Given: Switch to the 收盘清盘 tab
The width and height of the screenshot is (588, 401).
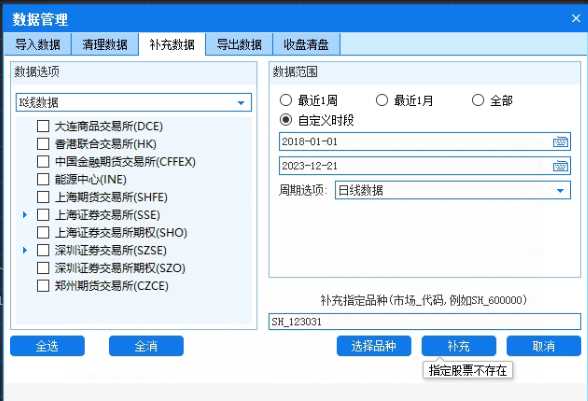Looking at the screenshot, I should (306, 45).
